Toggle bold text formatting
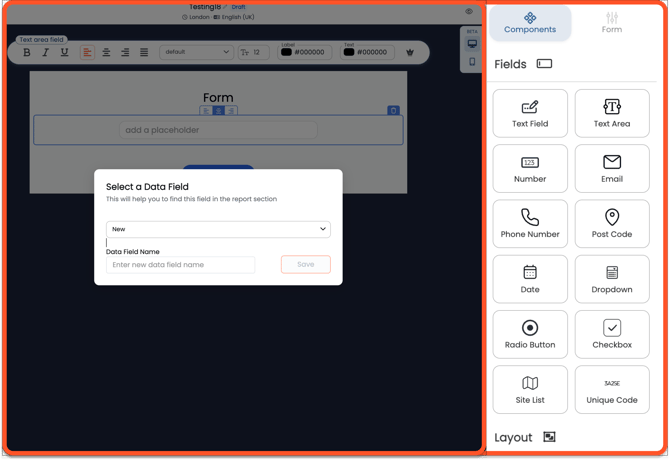Image resolution: width=670 pixels, height=460 pixels. (27, 52)
